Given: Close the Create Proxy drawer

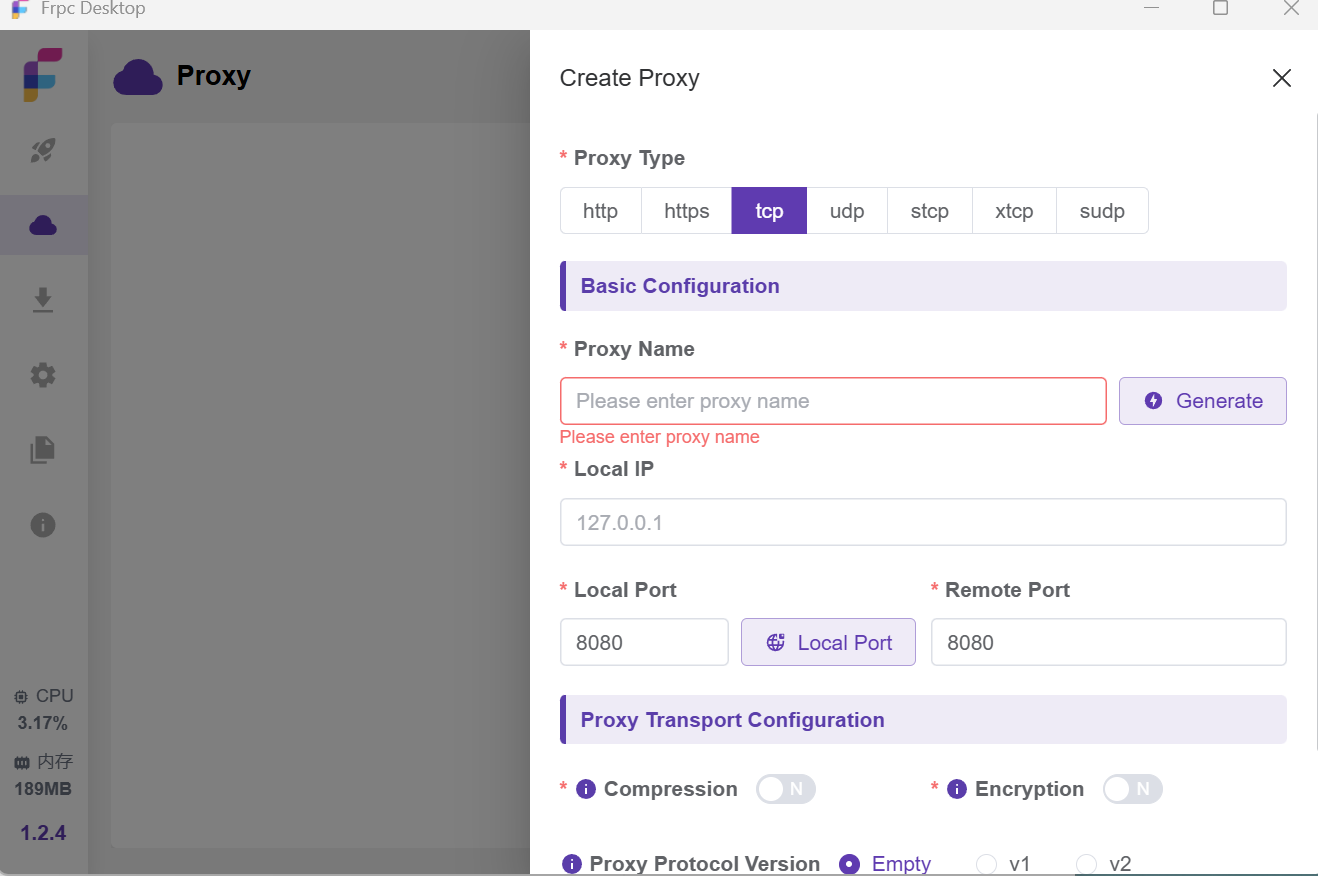Looking at the screenshot, I should coord(1281,78).
